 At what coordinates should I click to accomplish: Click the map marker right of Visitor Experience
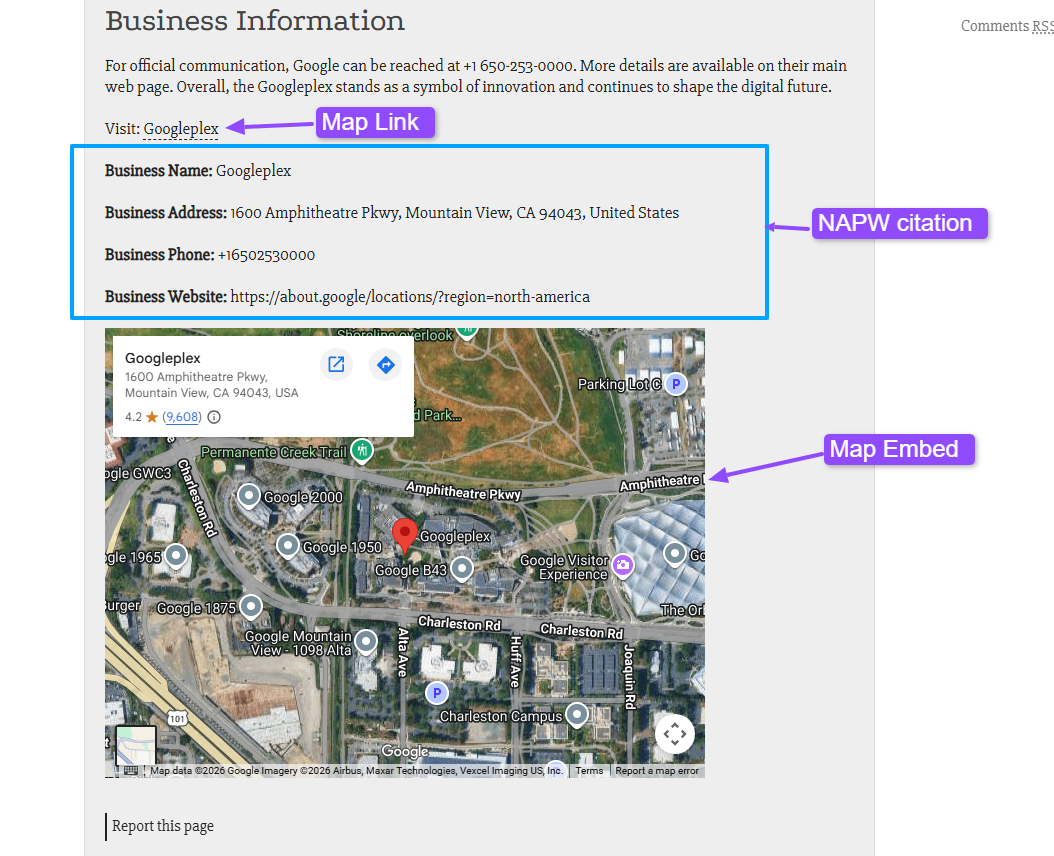tap(674, 555)
